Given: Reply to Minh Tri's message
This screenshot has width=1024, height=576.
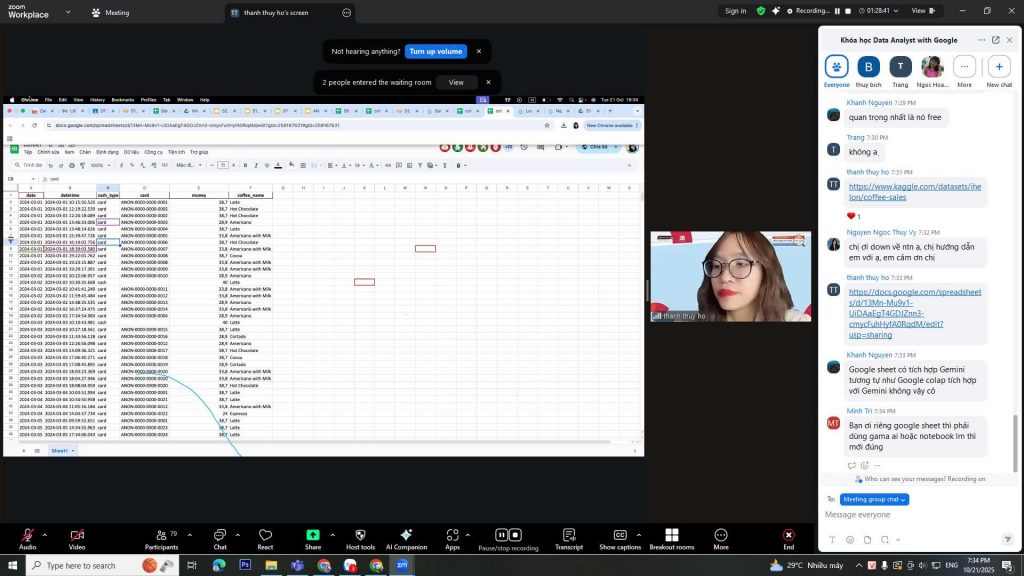Looking at the screenshot, I should click(852, 466).
